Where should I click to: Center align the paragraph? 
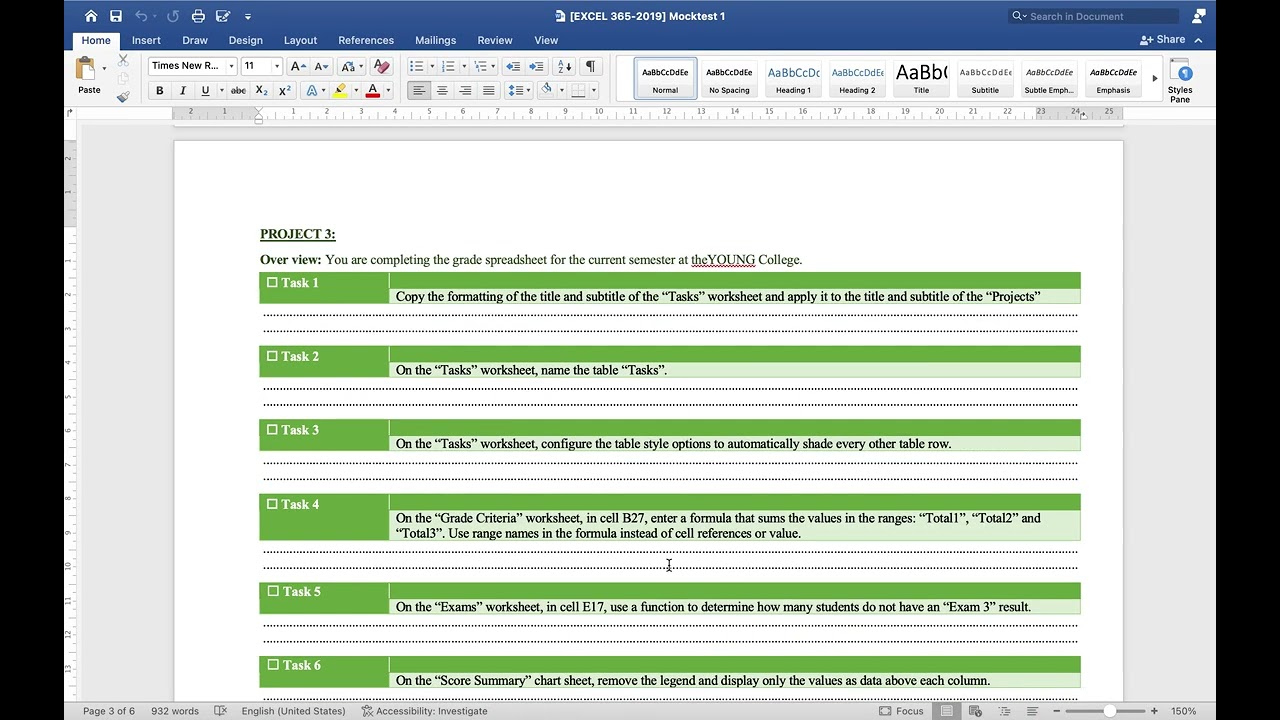point(442,91)
